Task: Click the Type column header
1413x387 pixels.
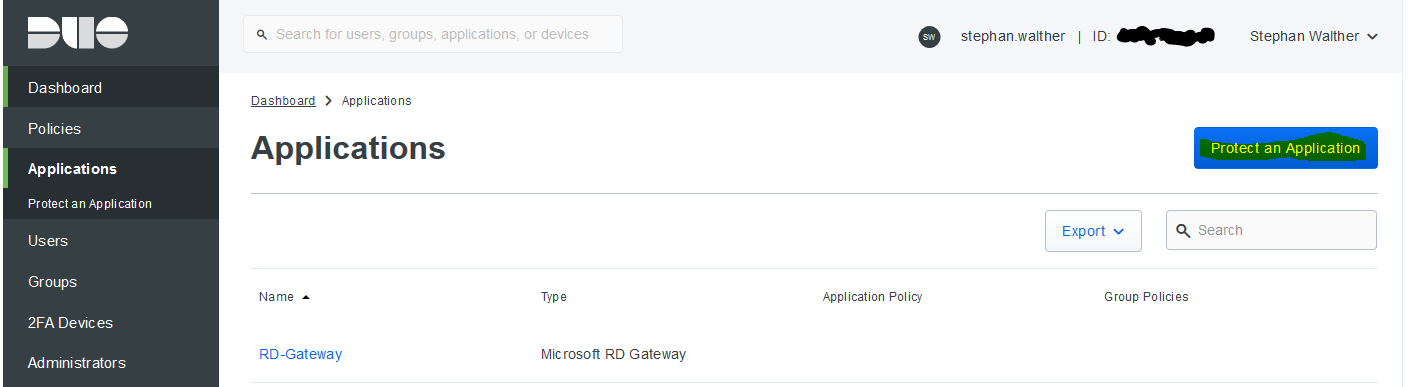Action: [554, 297]
